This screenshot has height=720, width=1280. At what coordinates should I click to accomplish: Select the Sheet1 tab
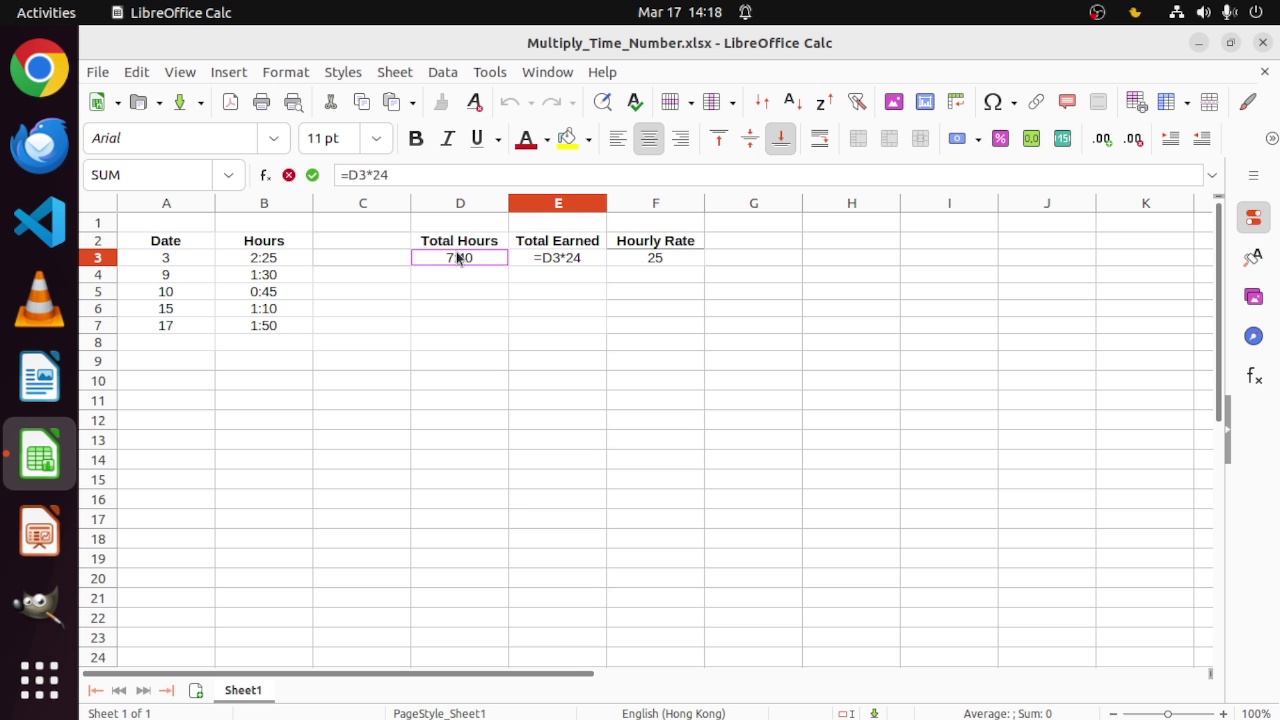[243, 690]
